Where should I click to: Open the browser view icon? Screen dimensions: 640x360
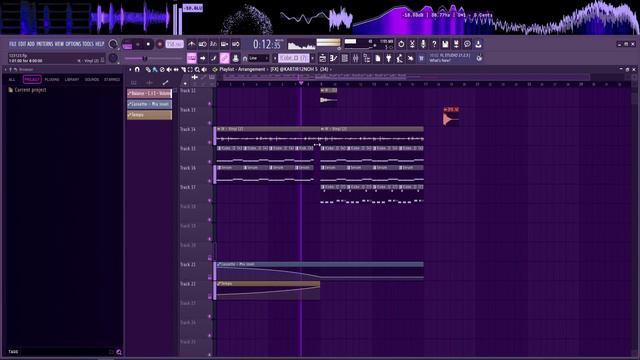click(x=367, y=58)
